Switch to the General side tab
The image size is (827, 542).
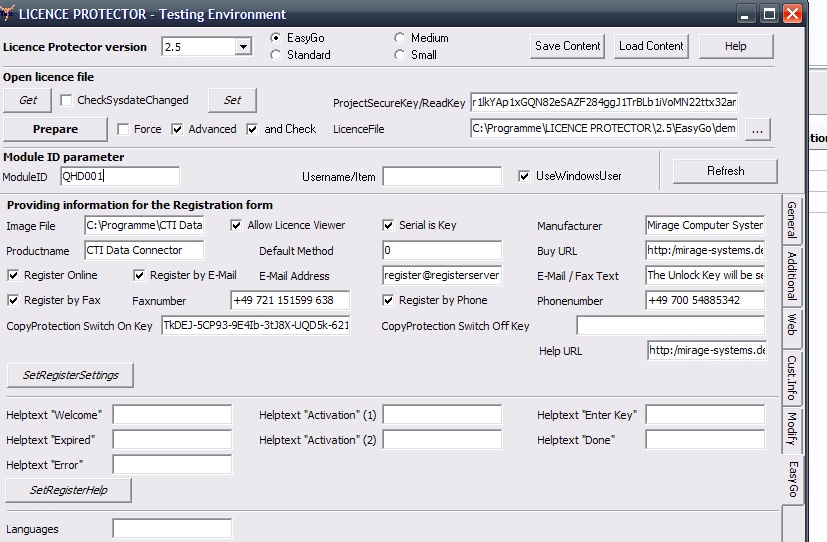tap(792, 221)
